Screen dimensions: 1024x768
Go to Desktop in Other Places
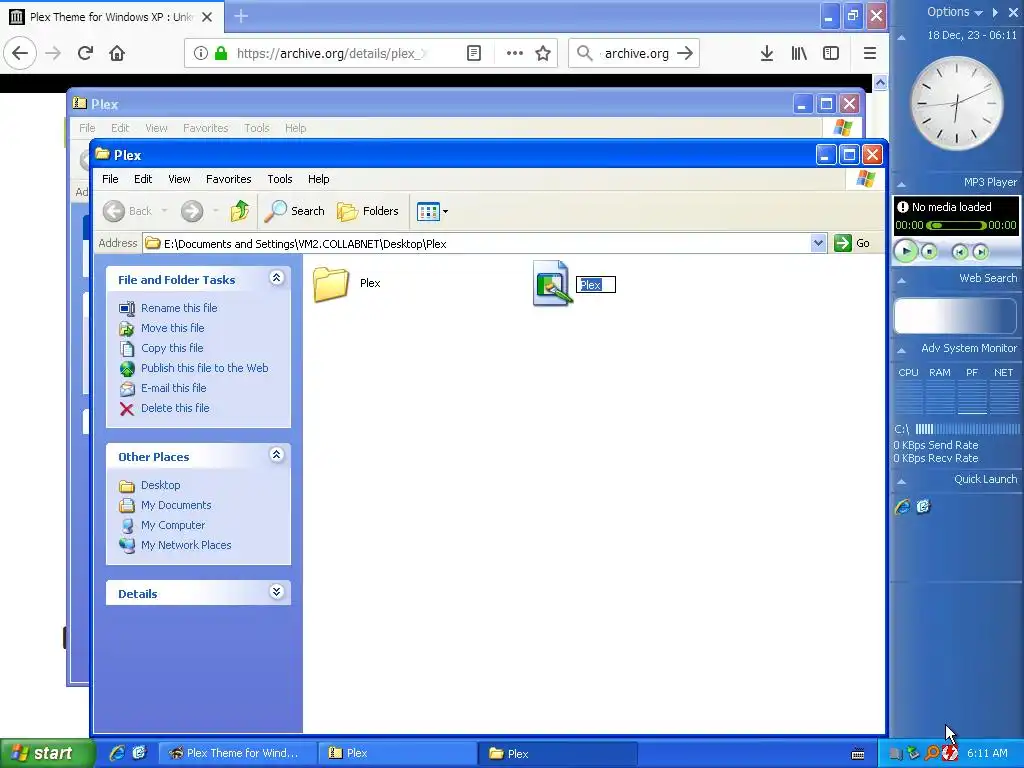(x=161, y=485)
